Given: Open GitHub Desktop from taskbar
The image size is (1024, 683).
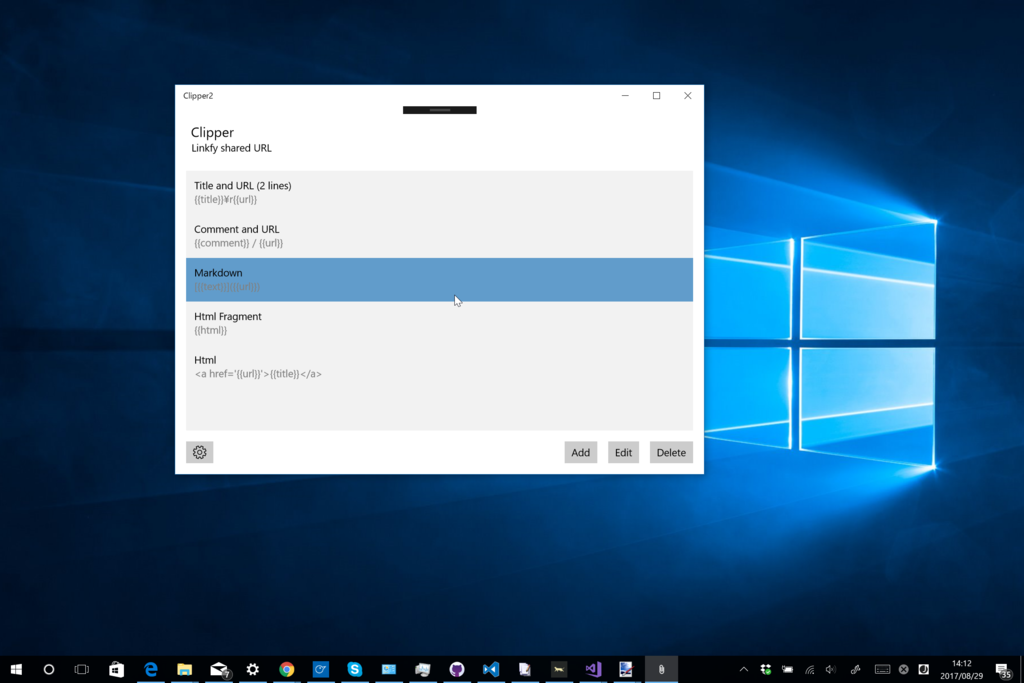Looking at the screenshot, I should pyautogui.click(x=456, y=669).
